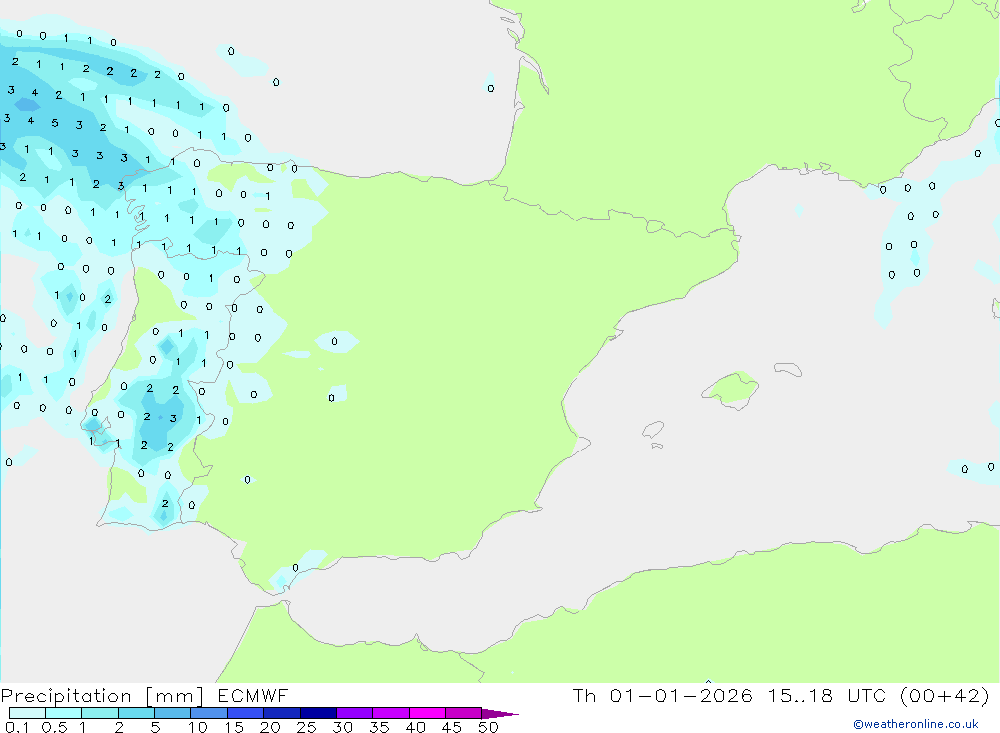Click the legend scale label "50"
This screenshot has width=1000, height=733.
point(488,727)
